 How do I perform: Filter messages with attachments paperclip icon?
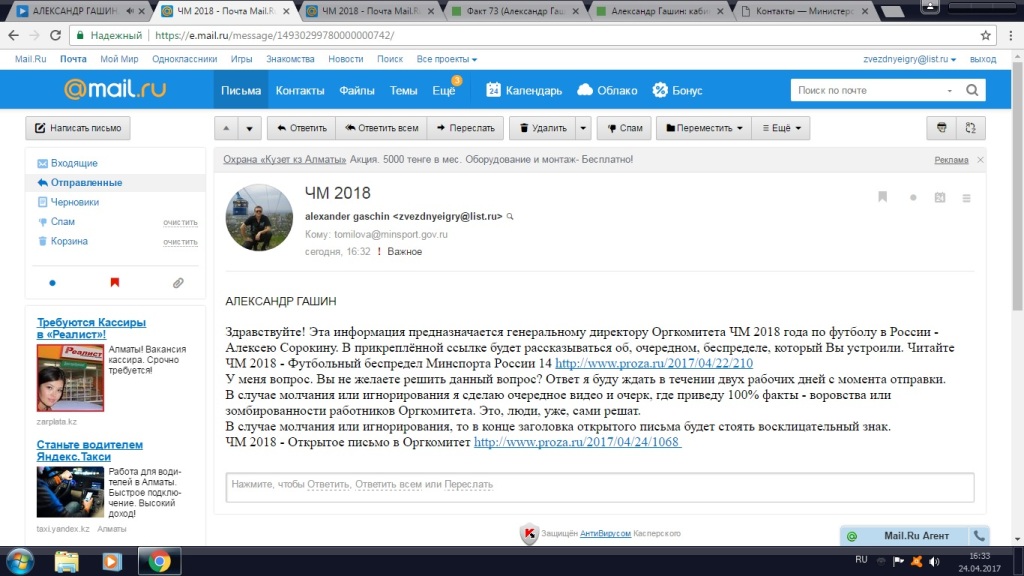coord(178,283)
